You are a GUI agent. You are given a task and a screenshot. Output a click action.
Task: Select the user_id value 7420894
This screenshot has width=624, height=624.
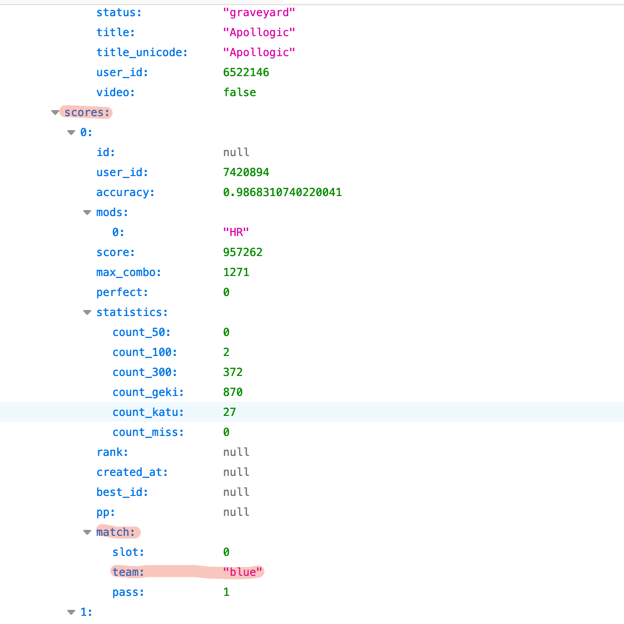click(x=246, y=172)
